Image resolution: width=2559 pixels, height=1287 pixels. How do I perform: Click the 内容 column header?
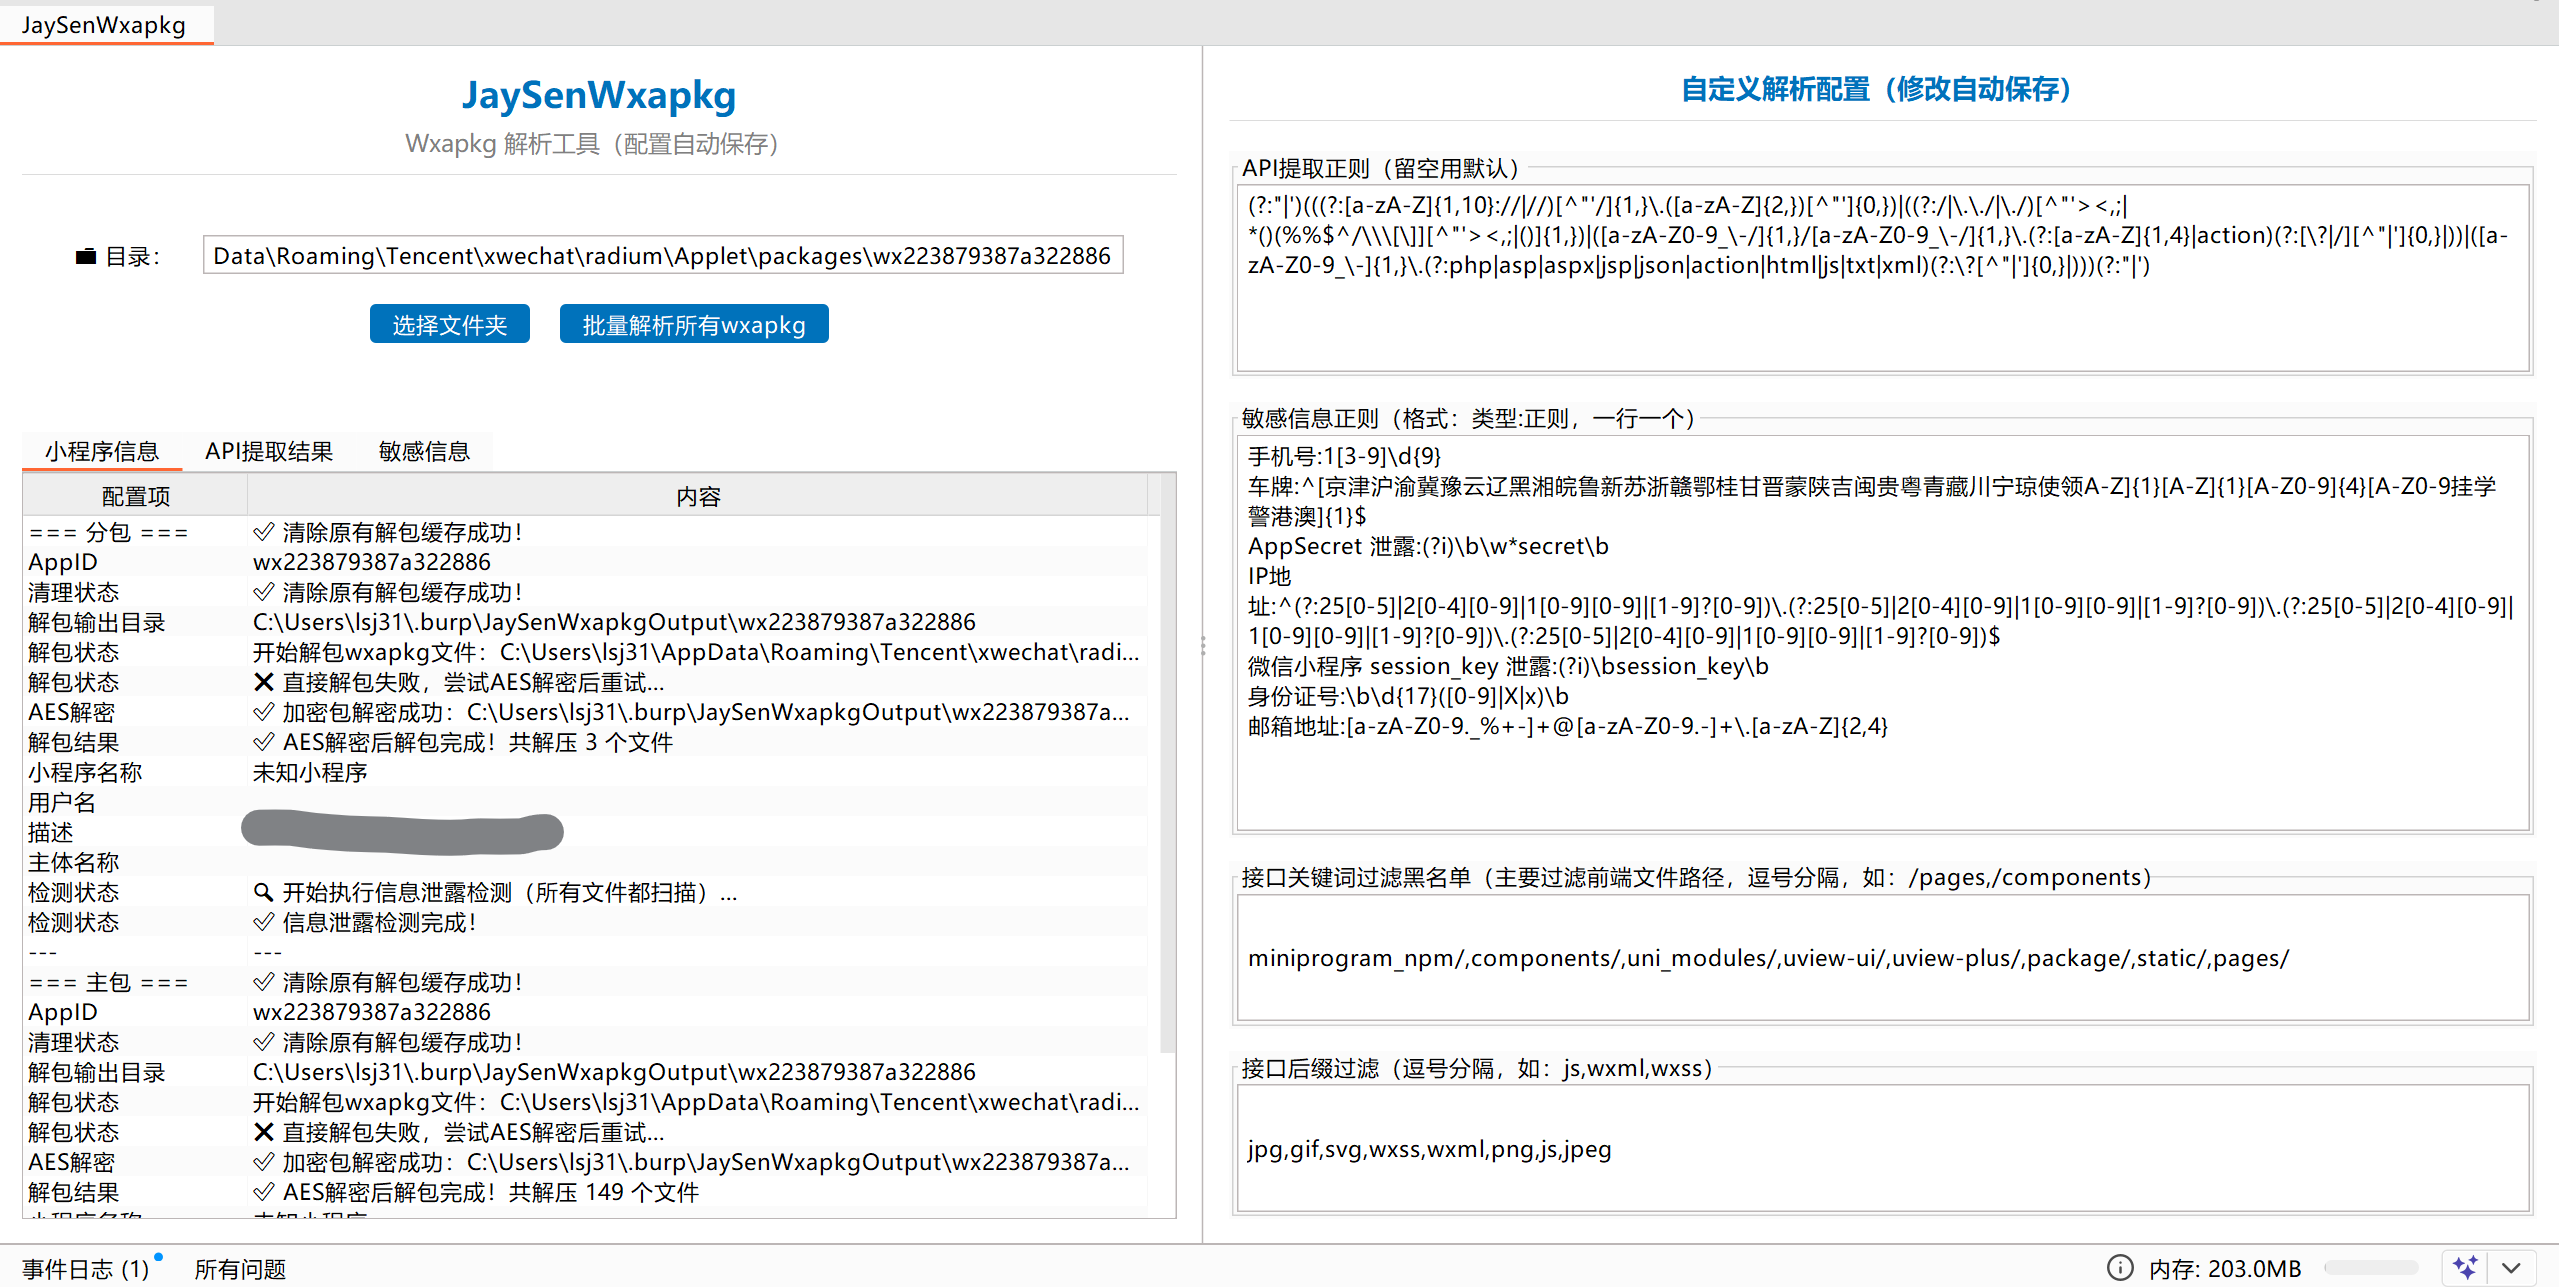[697, 496]
